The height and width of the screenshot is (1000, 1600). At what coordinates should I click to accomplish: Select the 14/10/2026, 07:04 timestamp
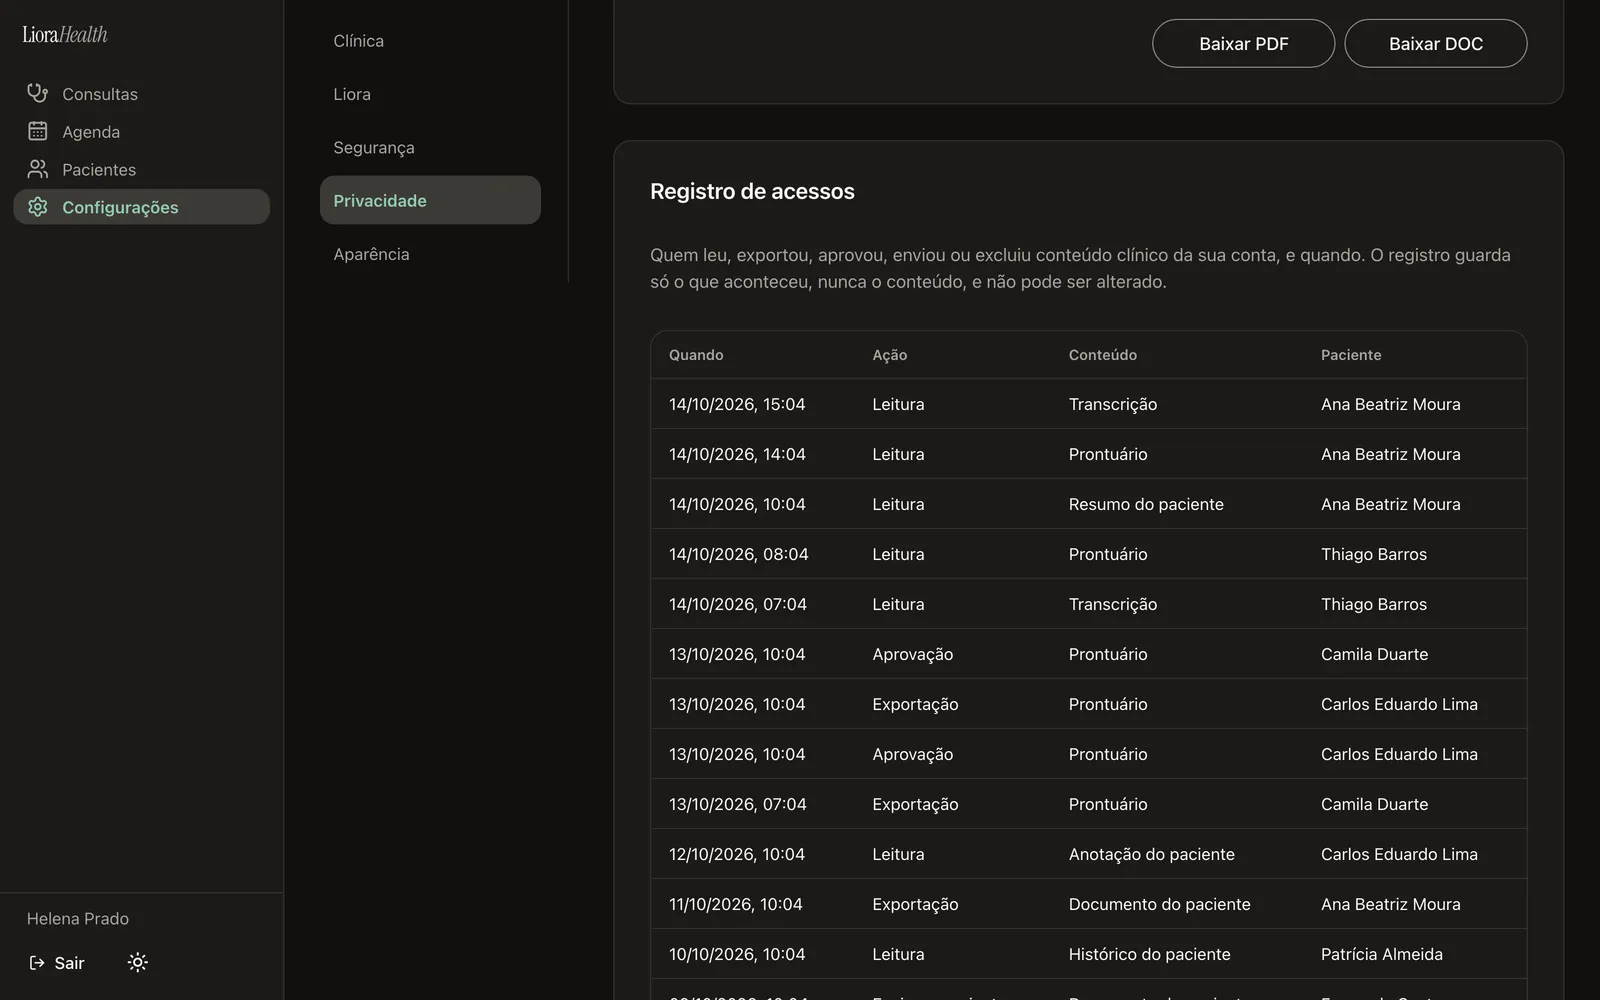tap(738, 604)
